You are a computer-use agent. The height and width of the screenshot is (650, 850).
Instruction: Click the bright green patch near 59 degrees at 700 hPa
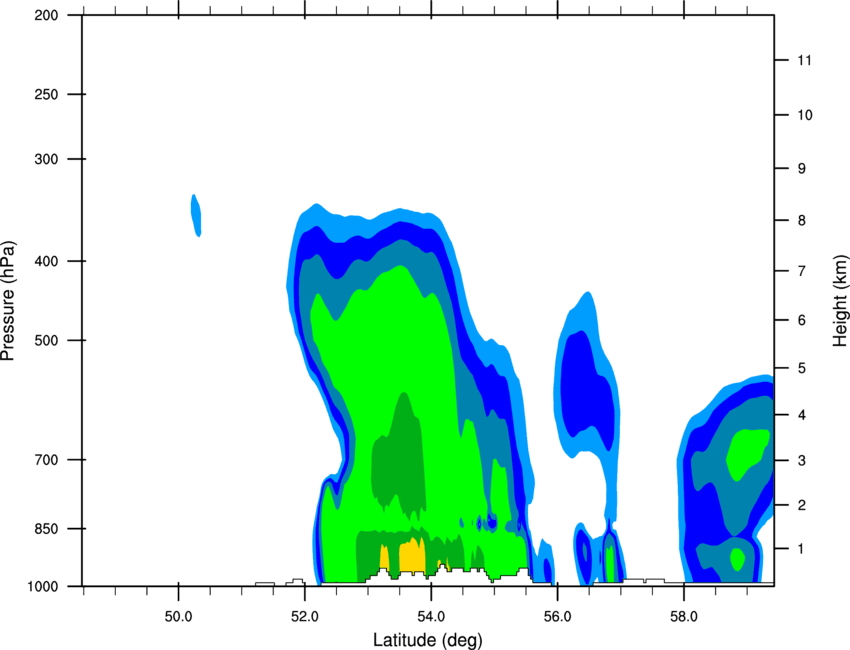point(747,453)
